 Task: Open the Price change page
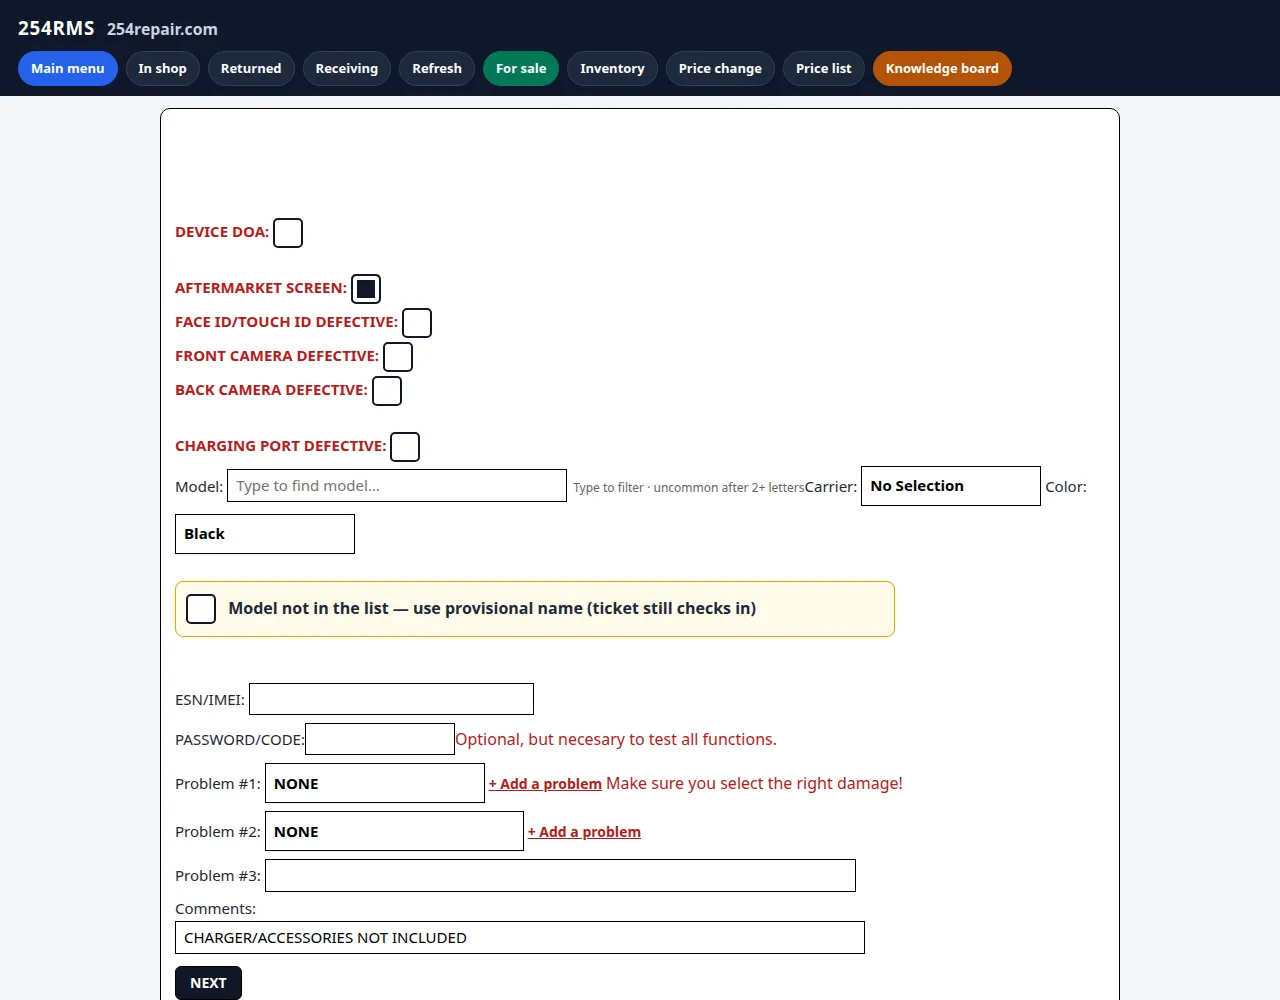(720, 69)
